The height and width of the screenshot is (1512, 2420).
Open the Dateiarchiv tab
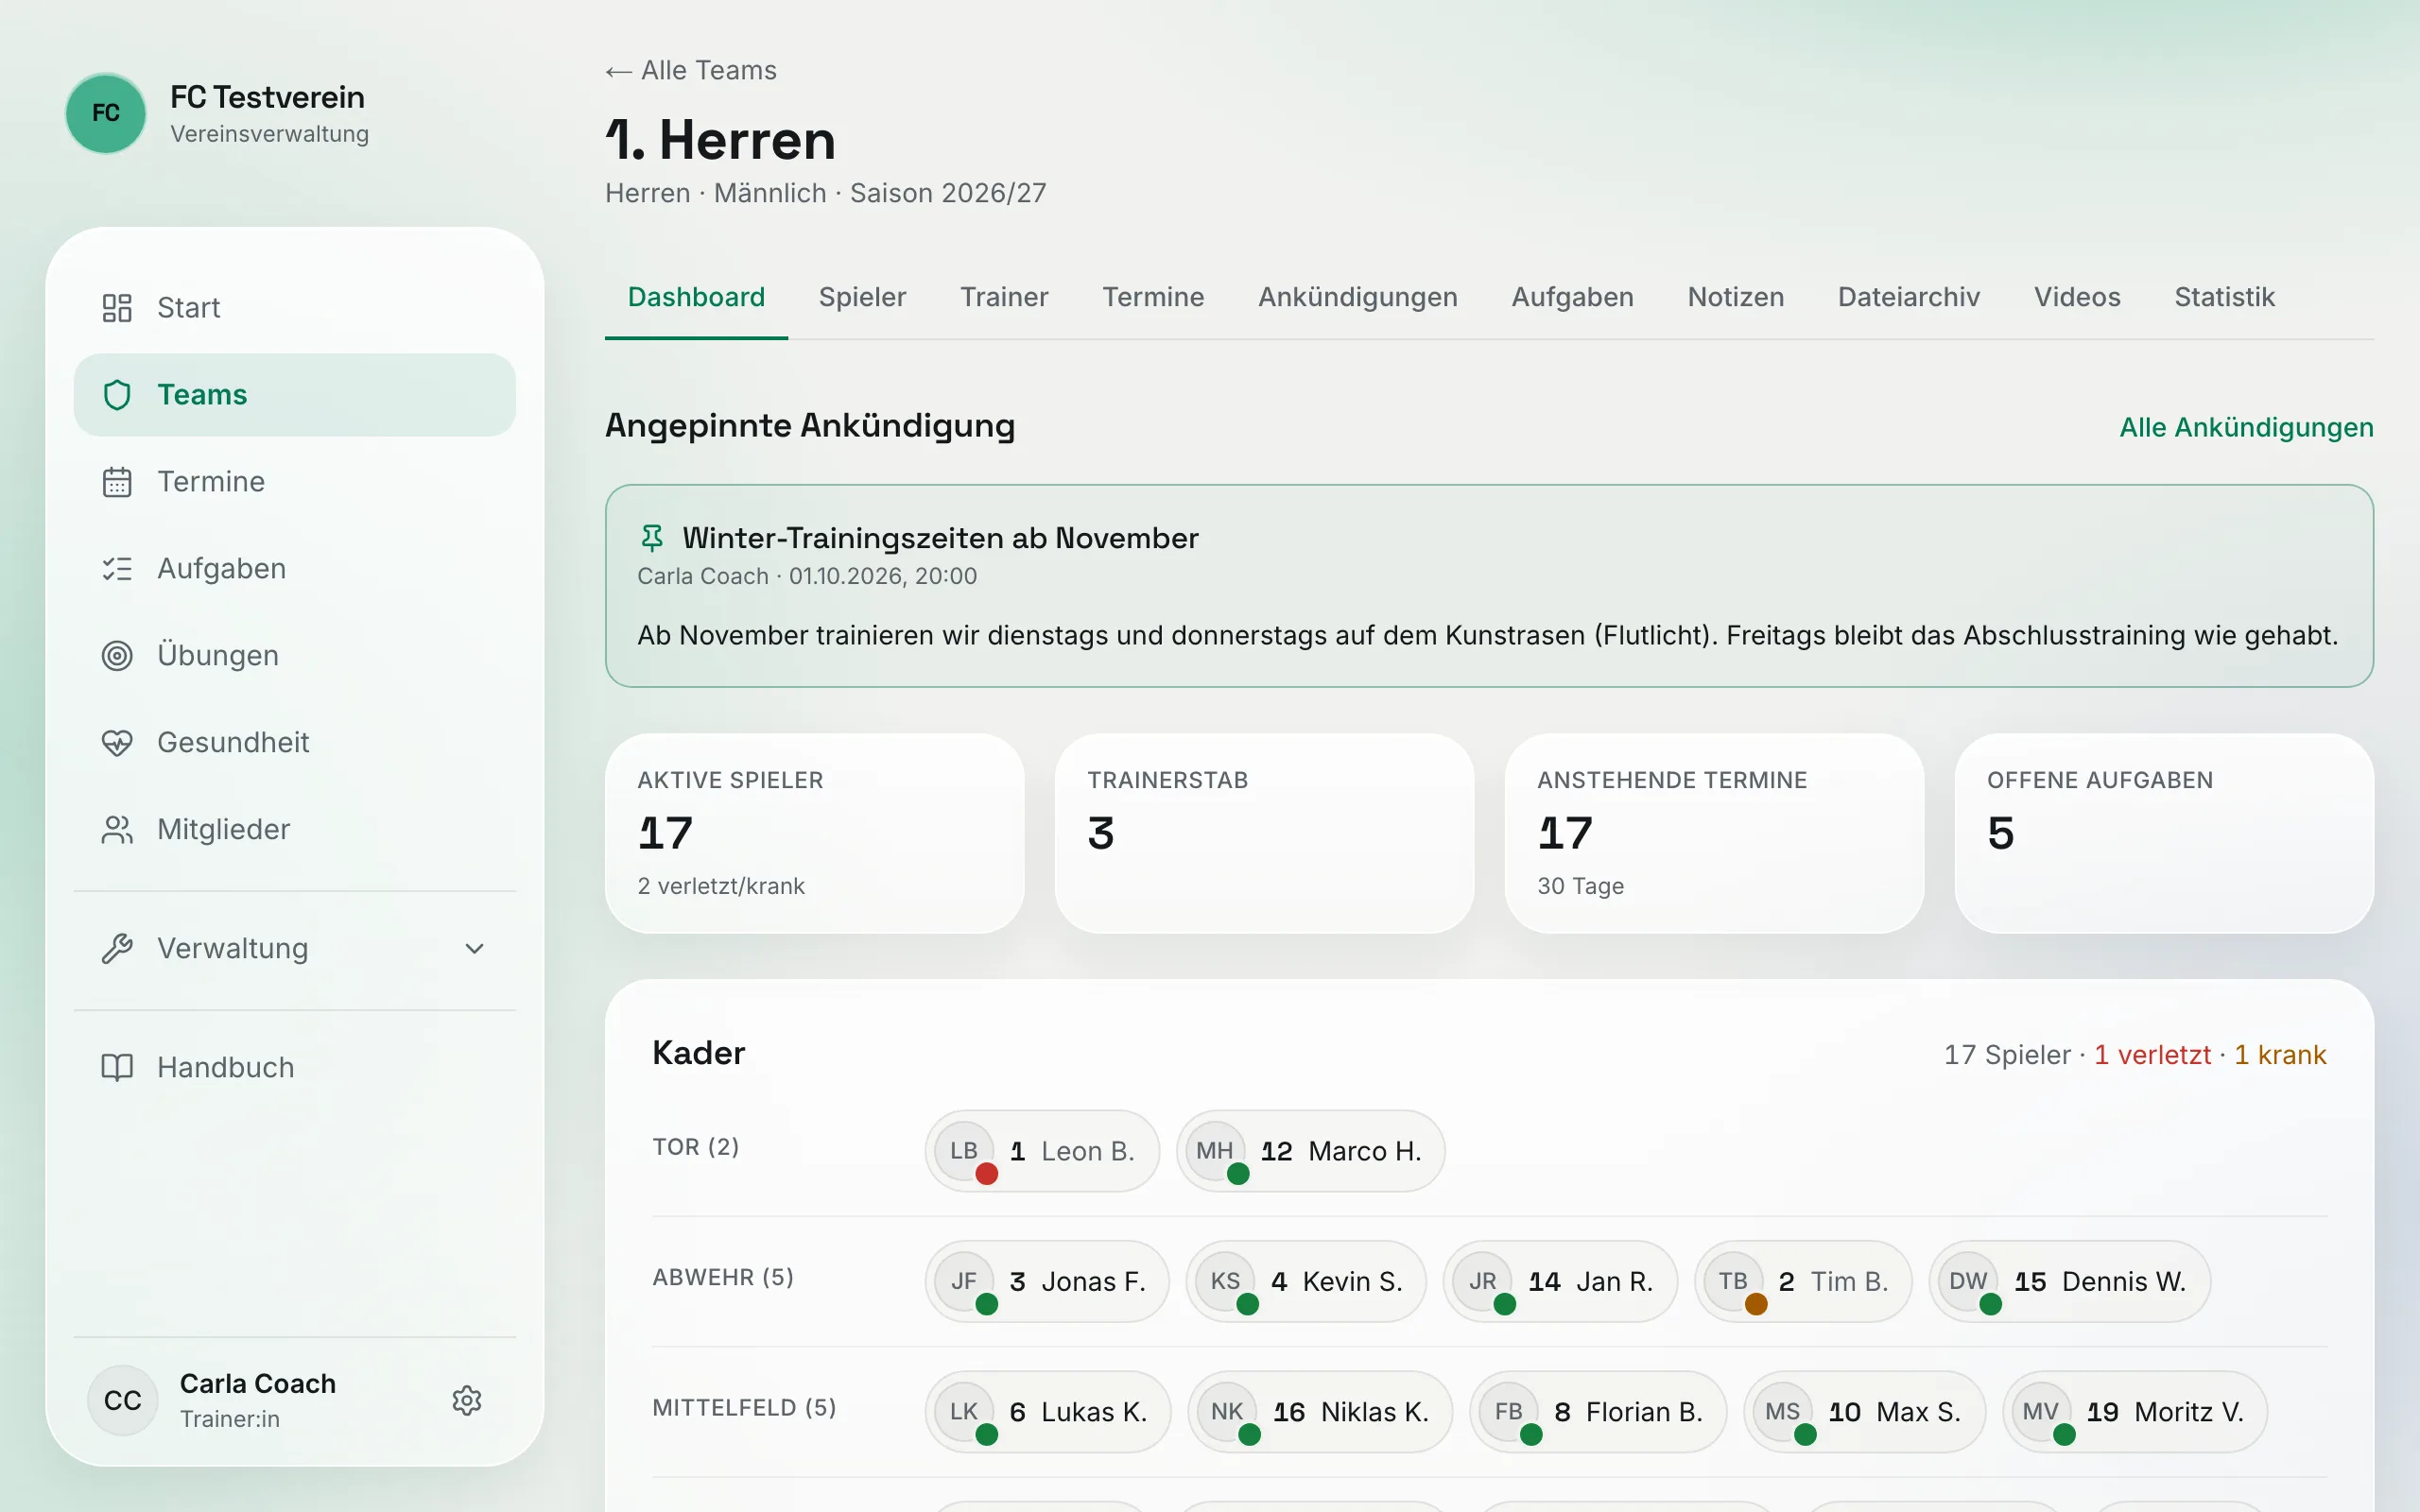point(1908,297)
